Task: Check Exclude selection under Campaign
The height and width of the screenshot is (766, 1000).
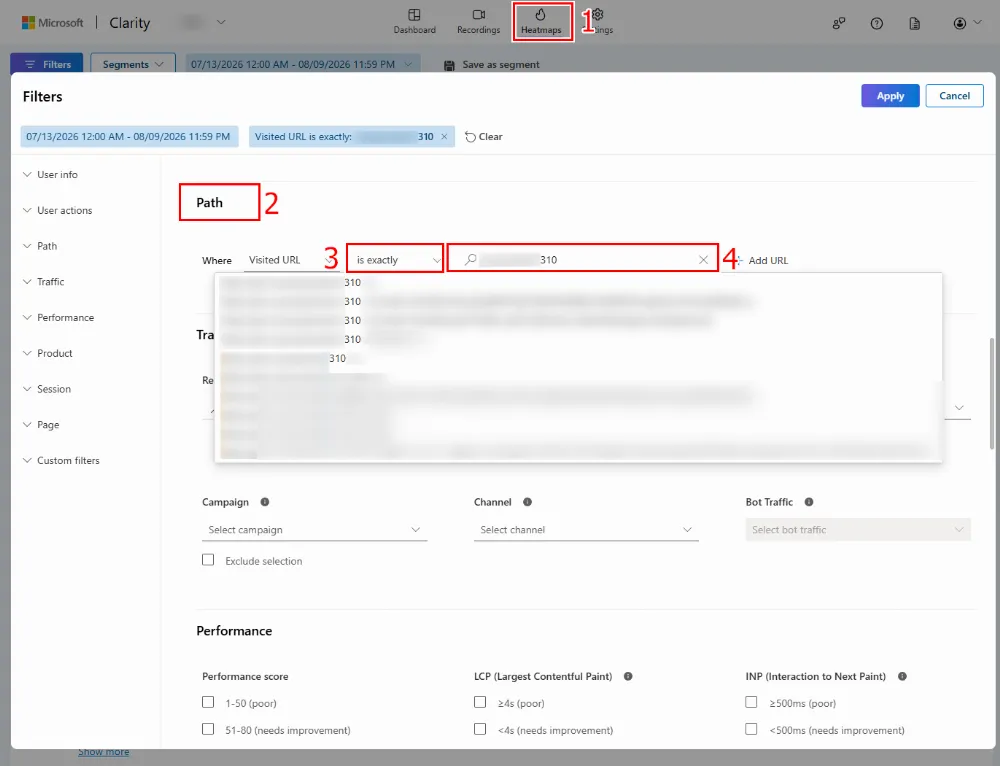Action: tap(208, 560)
